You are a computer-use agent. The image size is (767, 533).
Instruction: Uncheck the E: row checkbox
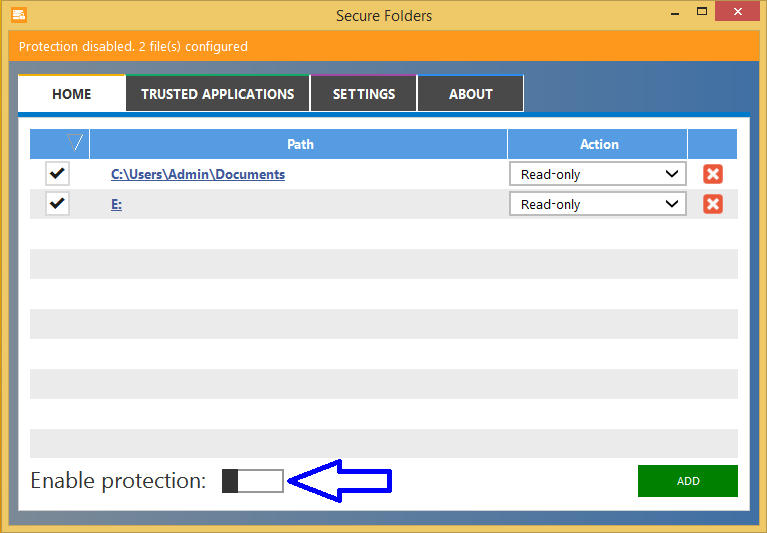57,203
